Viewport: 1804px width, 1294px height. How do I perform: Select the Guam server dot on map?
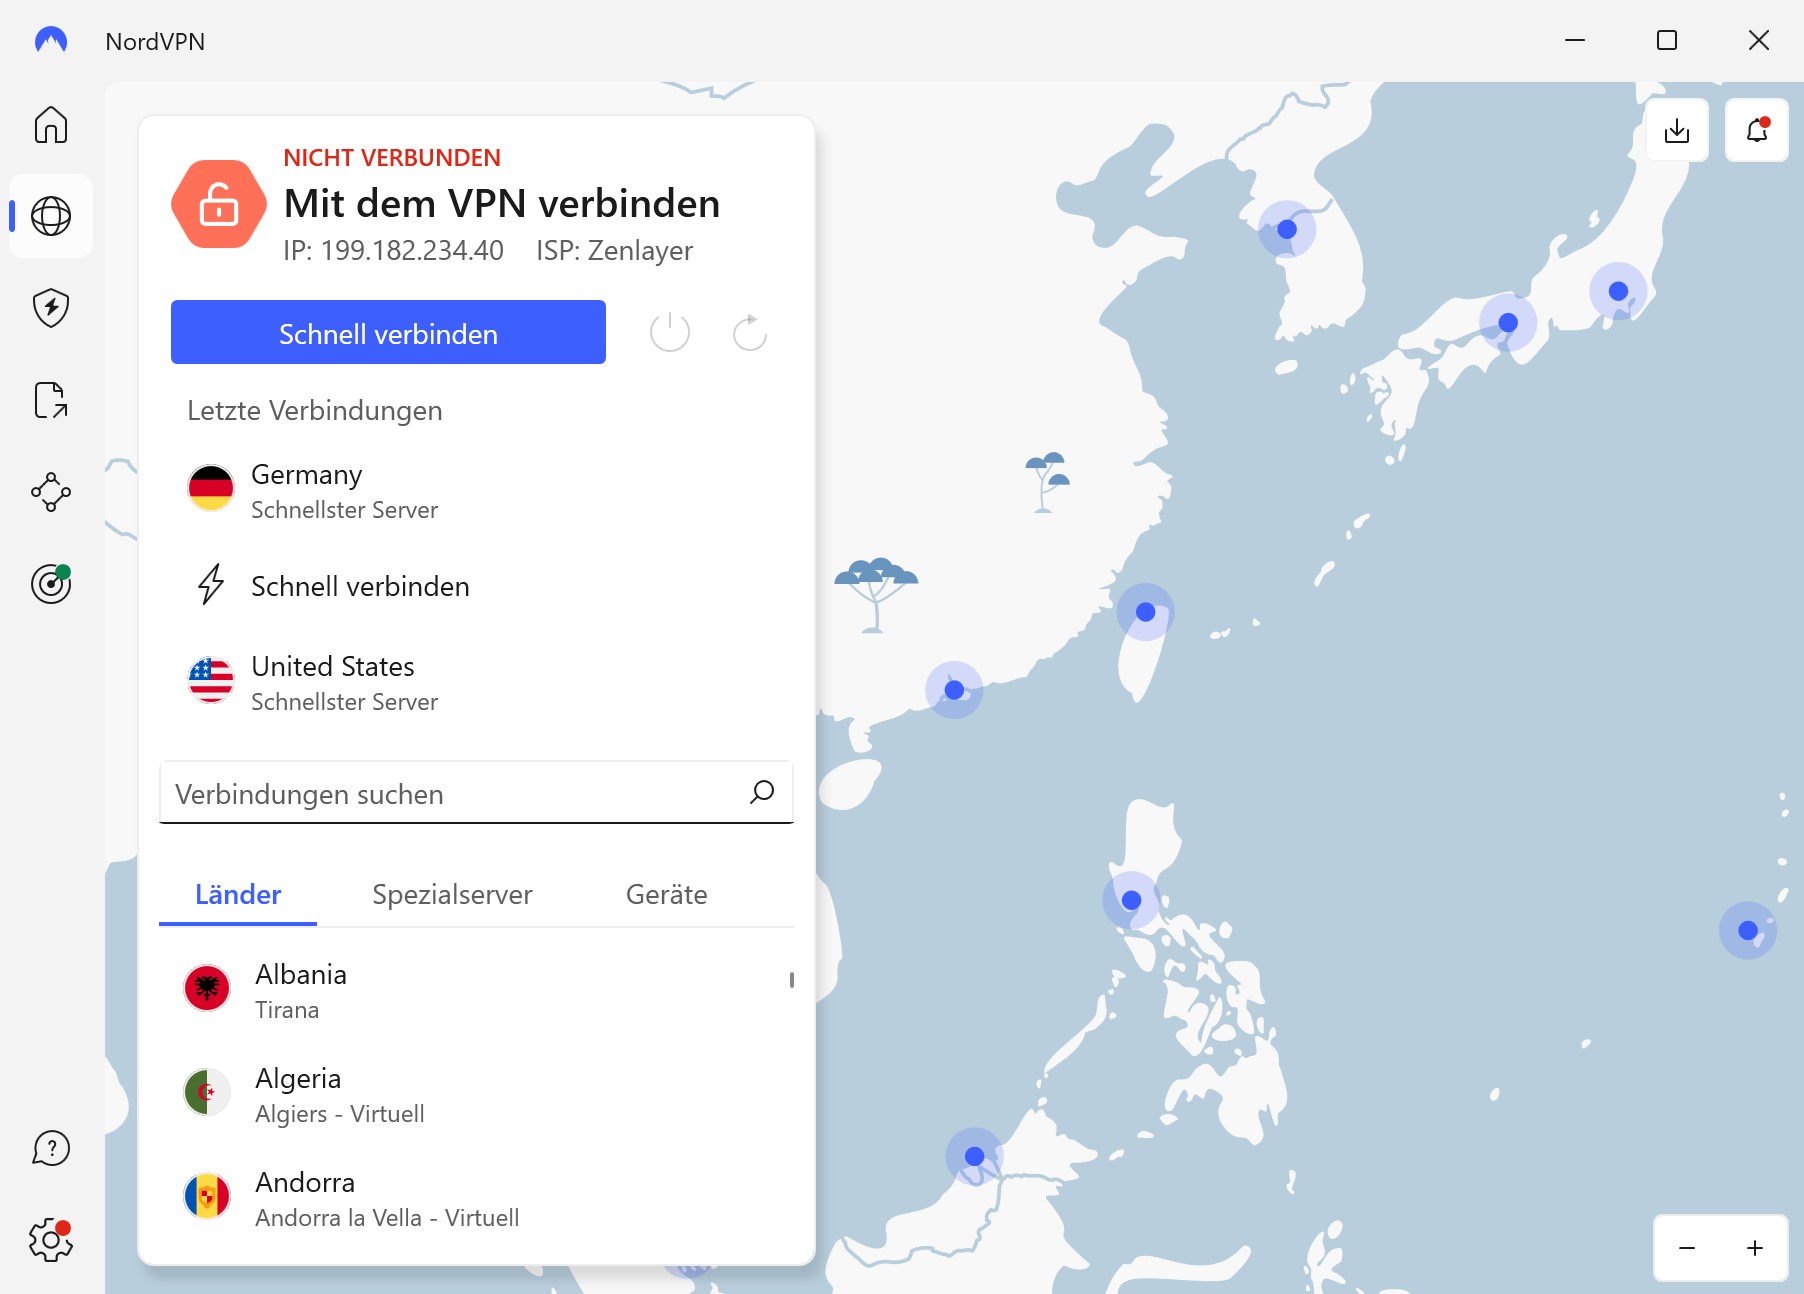pyautogui.click(x=1748, y=931)
